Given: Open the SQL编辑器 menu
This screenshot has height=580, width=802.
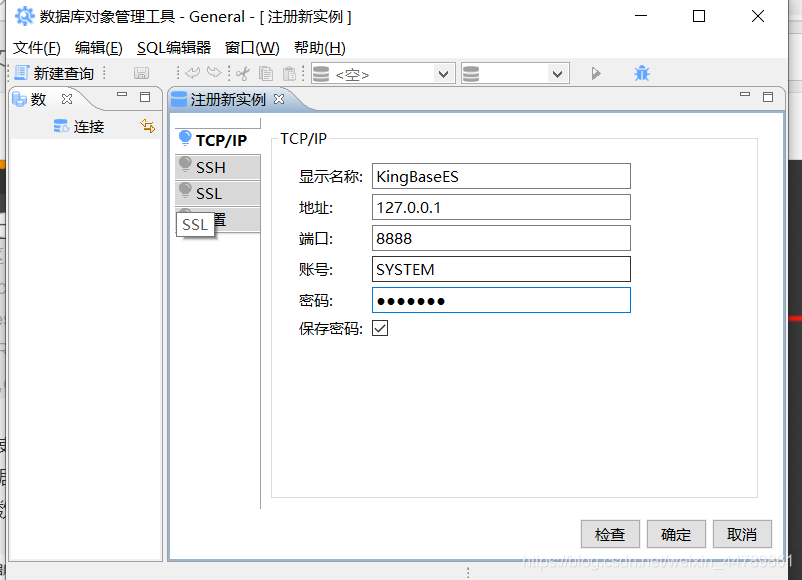Looking at the screenshot, I should [x=174, y=48].
